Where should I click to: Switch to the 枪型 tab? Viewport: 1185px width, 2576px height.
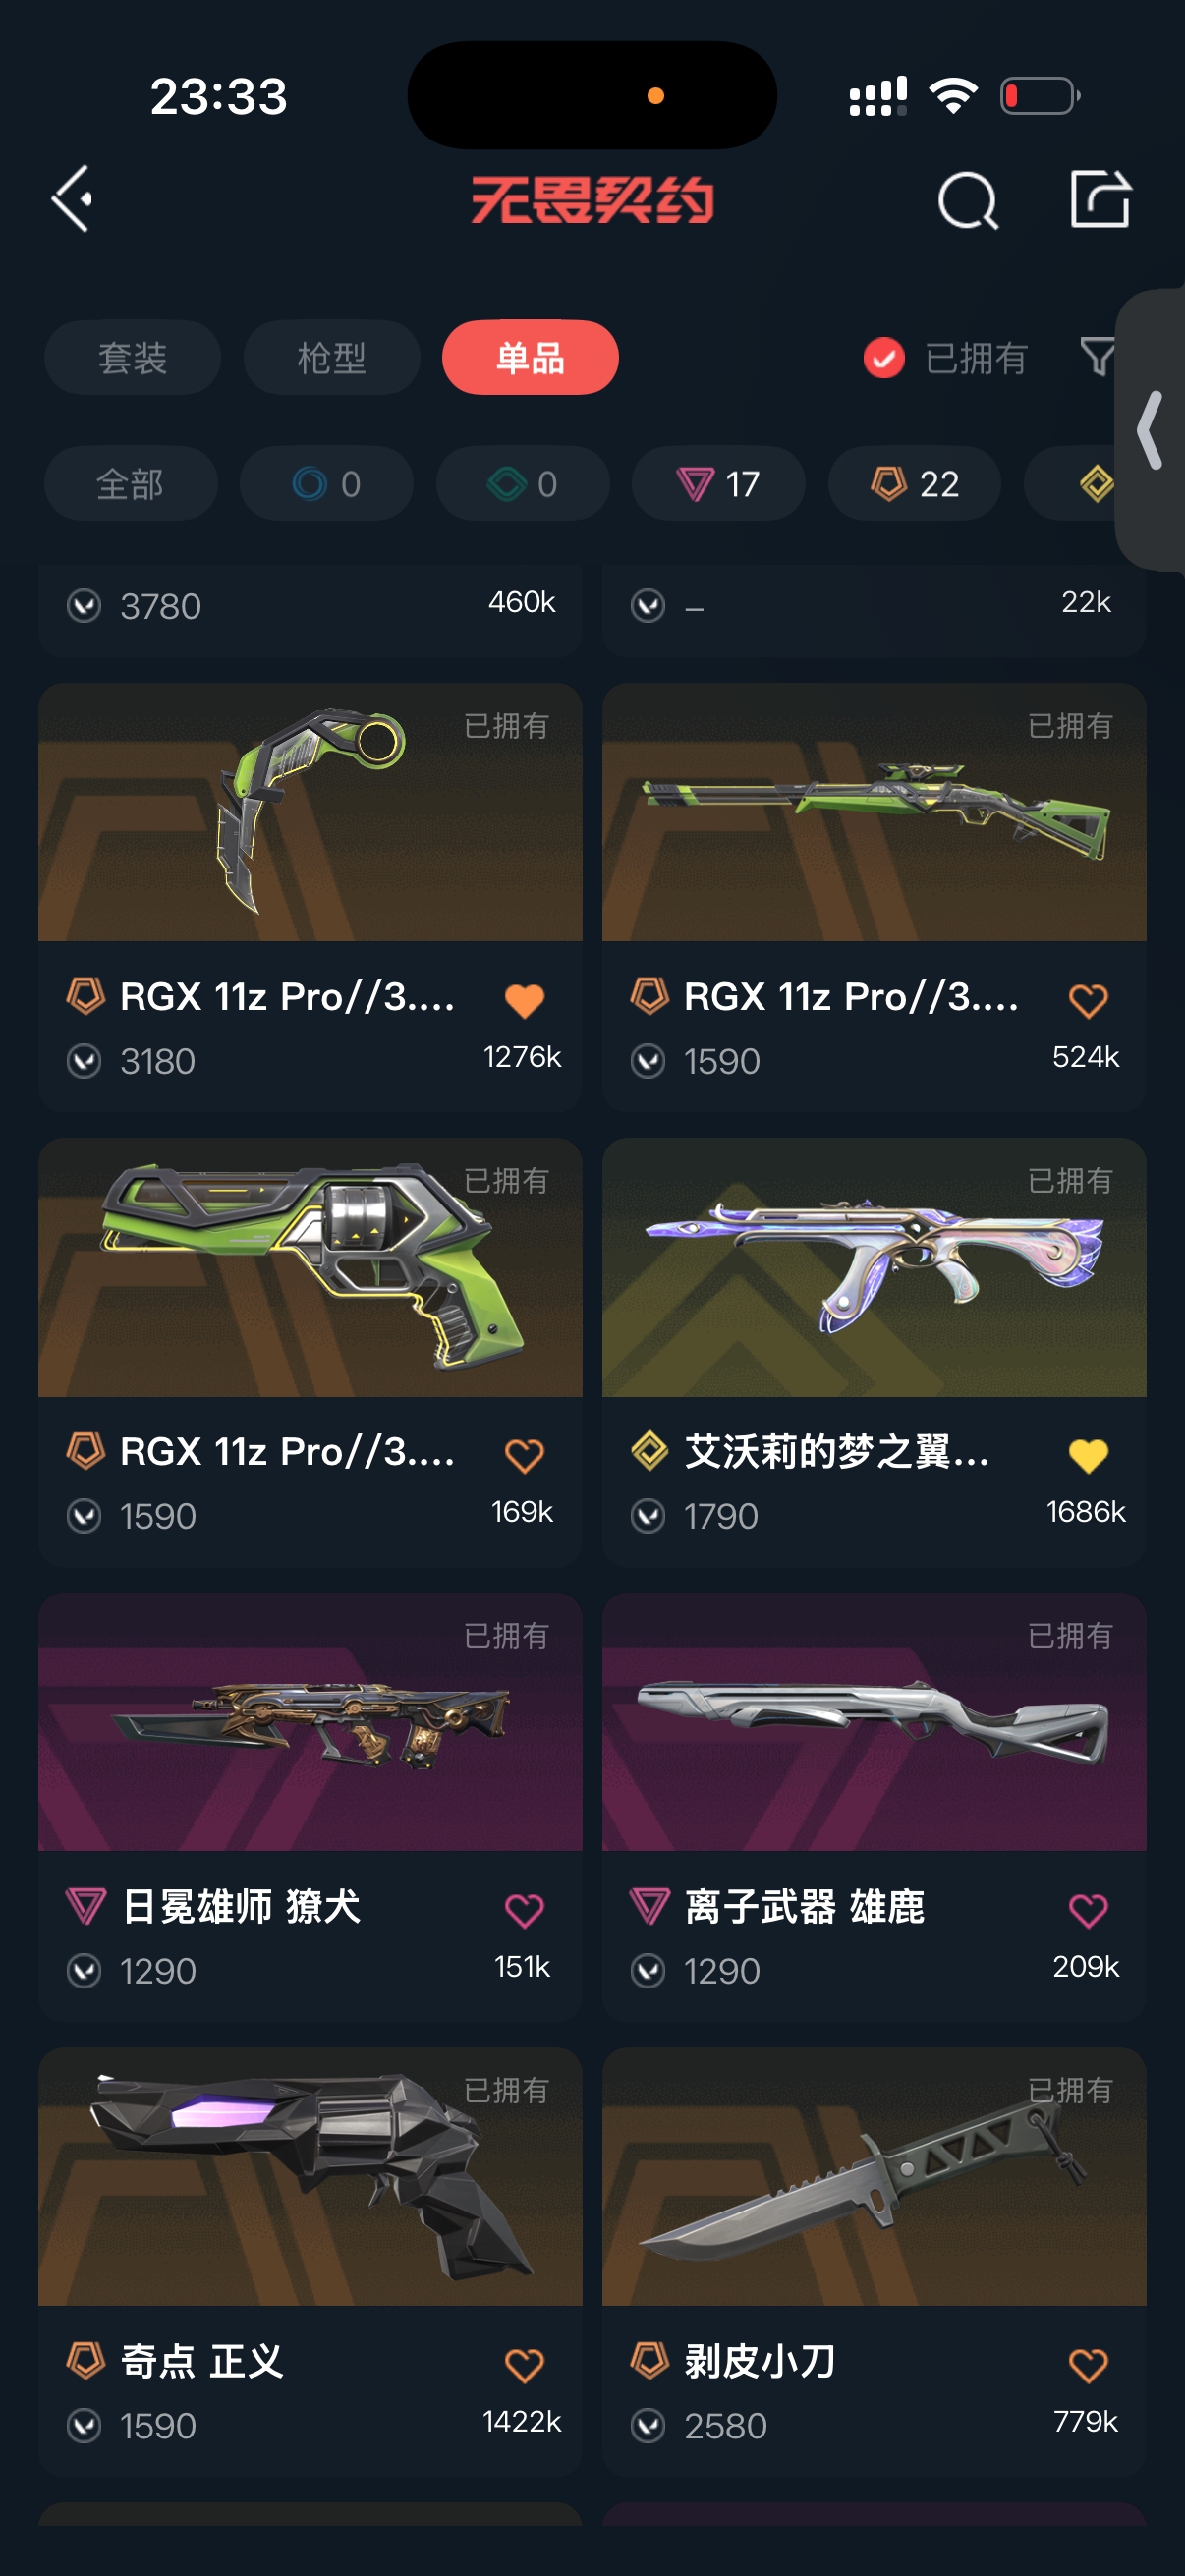pos(331,358)
